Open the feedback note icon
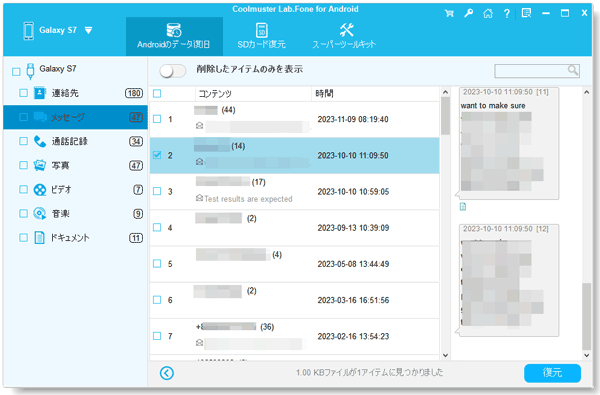Viewport: 600px width, 395px height. (527, 13)
